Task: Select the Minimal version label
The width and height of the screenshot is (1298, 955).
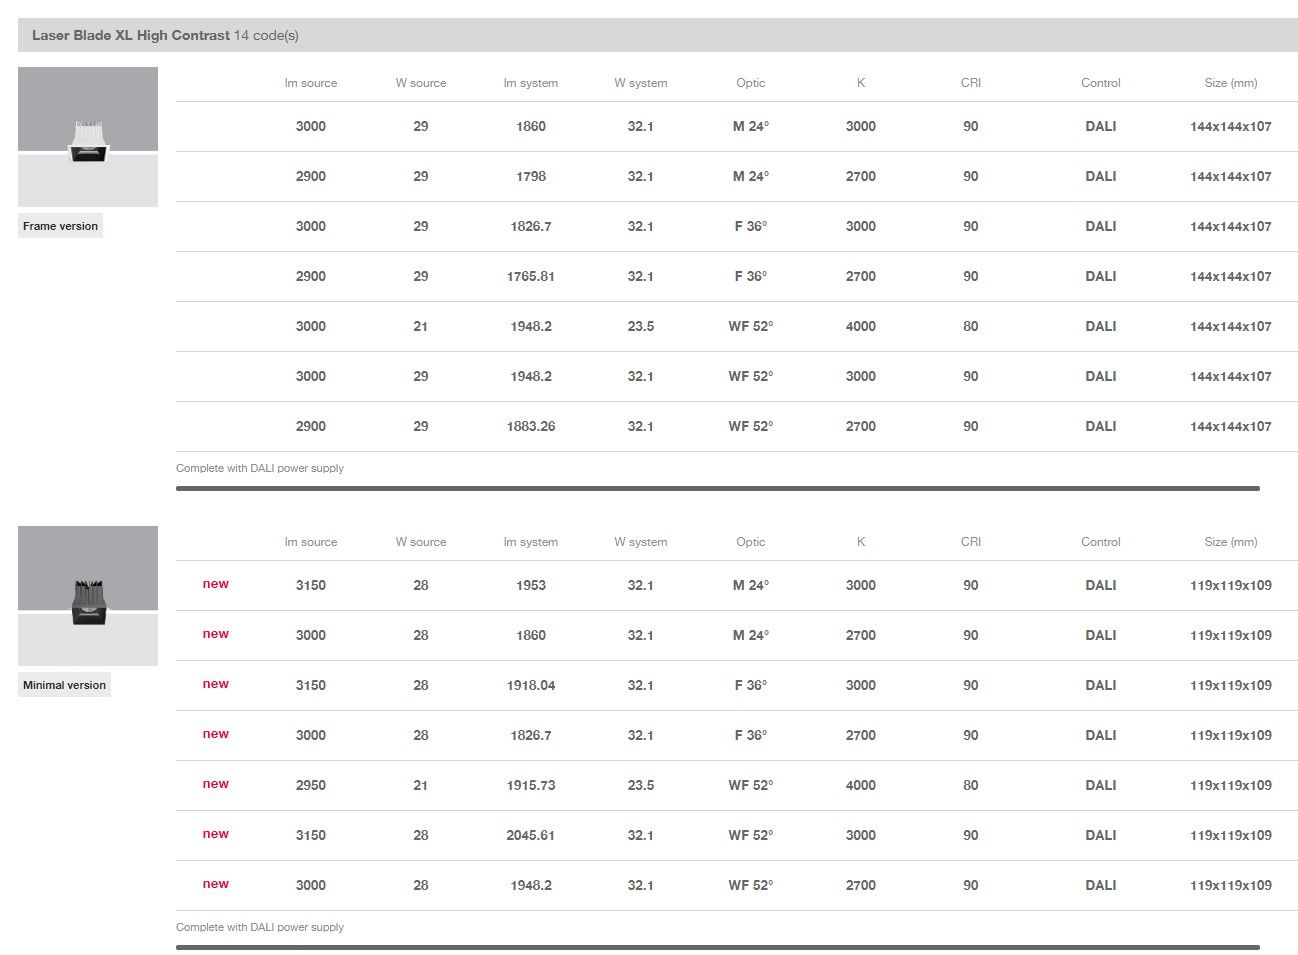Action: 64,685
